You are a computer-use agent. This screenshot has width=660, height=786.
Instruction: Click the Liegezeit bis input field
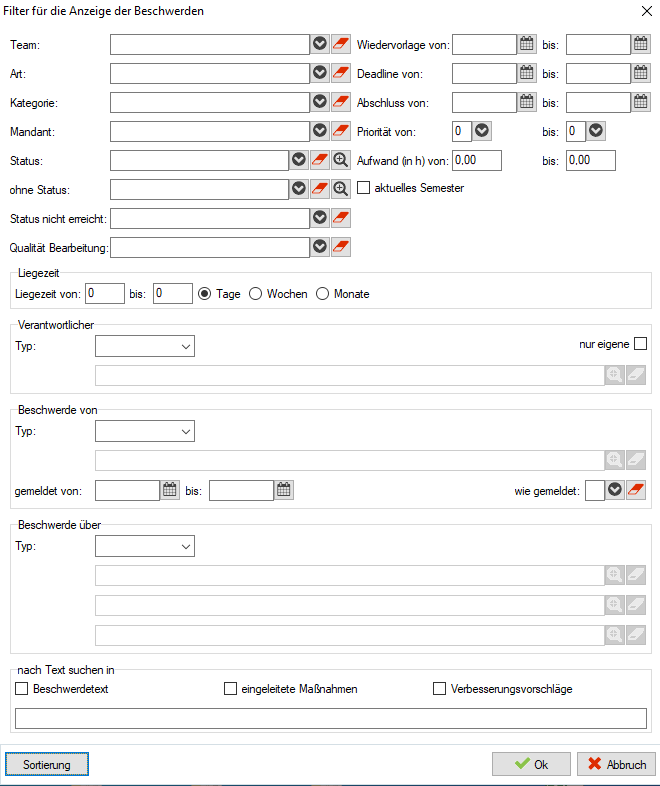point(173,293)
